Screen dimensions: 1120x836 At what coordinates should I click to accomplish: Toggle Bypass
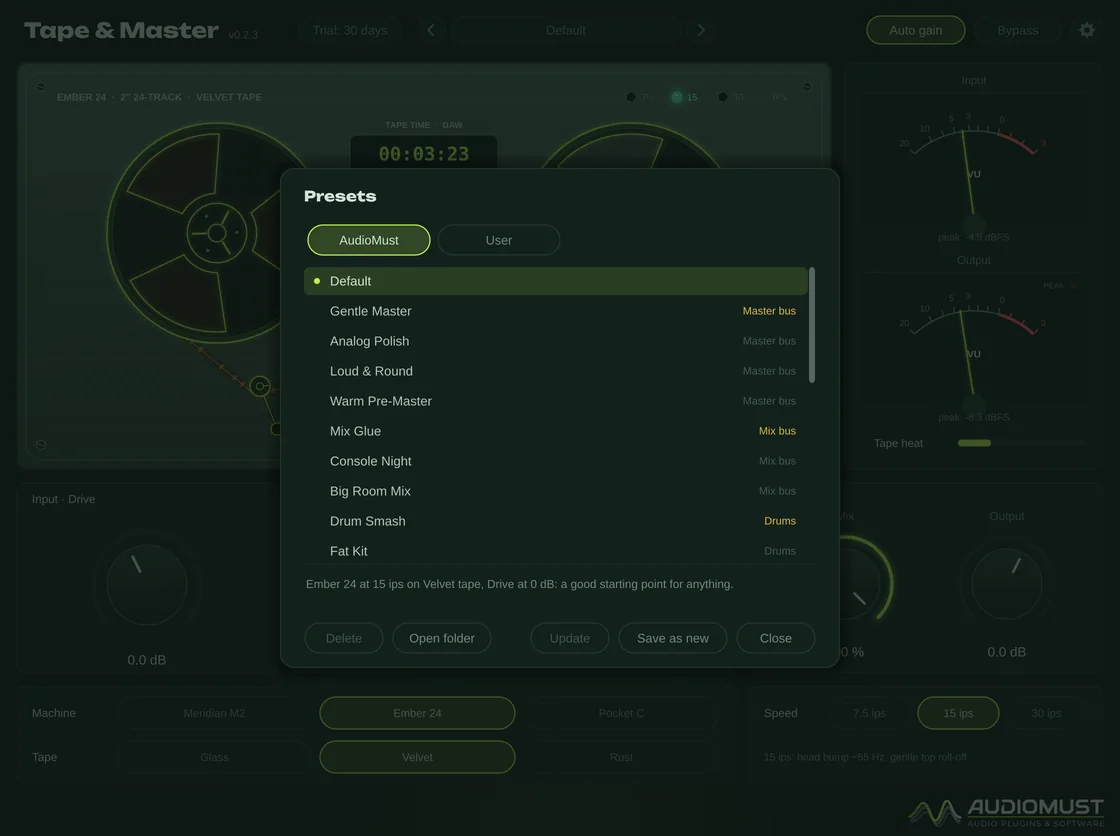click(x=1017, y=30)
